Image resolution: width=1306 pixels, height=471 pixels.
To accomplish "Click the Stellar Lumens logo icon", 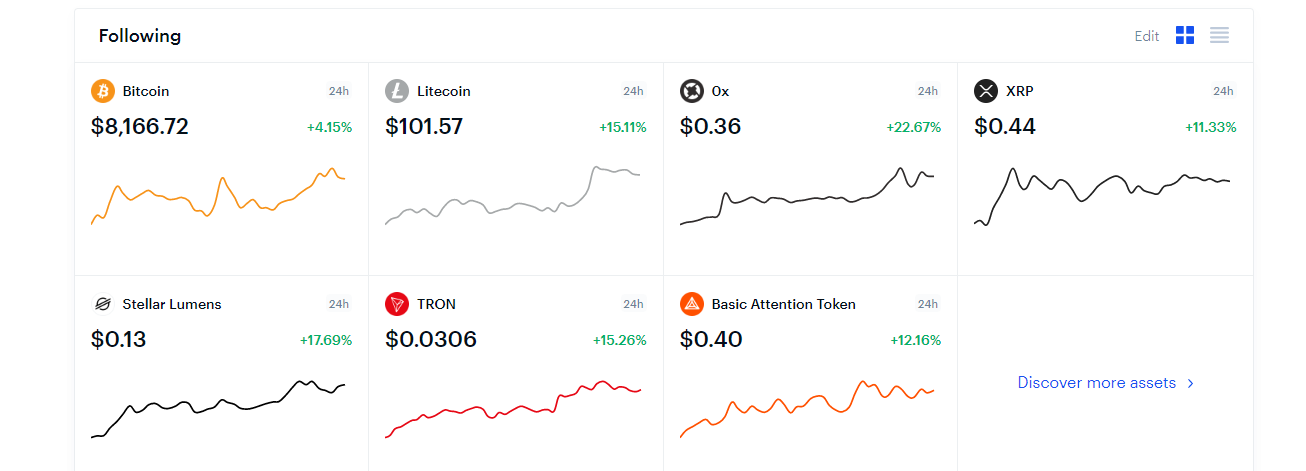I will 102,304.
